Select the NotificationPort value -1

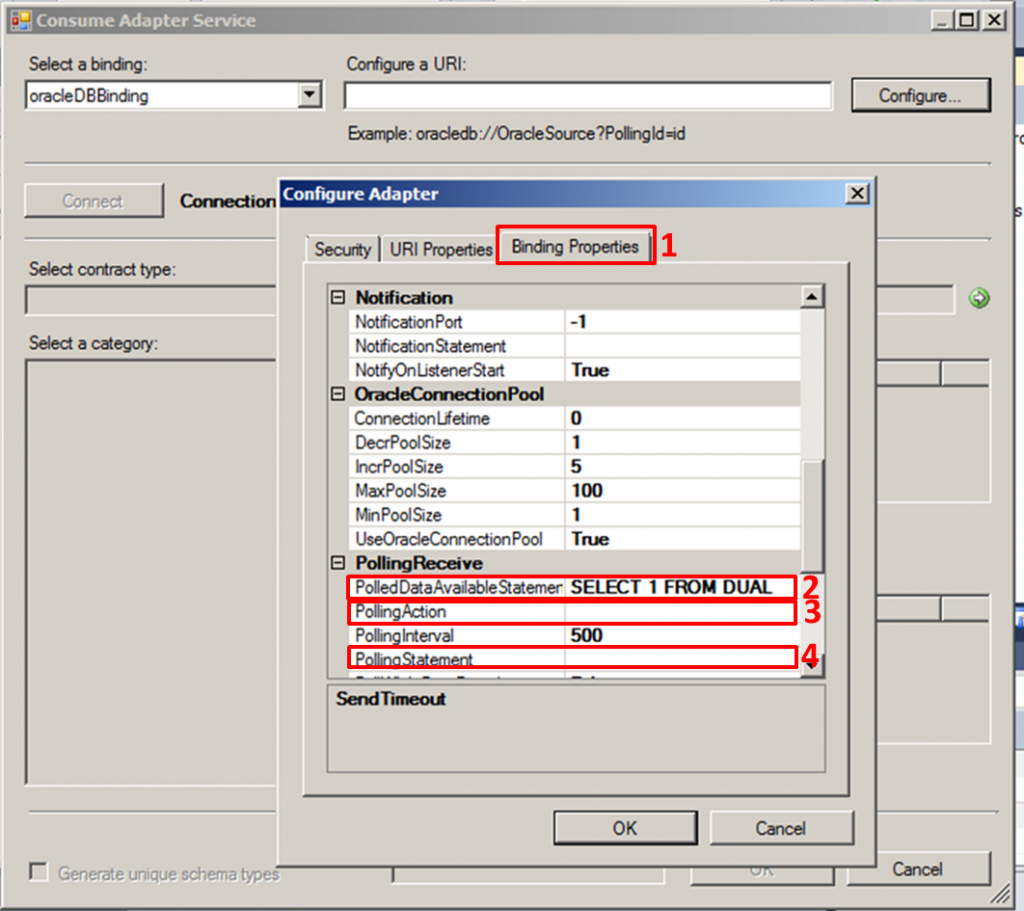(x=578, y=321)
